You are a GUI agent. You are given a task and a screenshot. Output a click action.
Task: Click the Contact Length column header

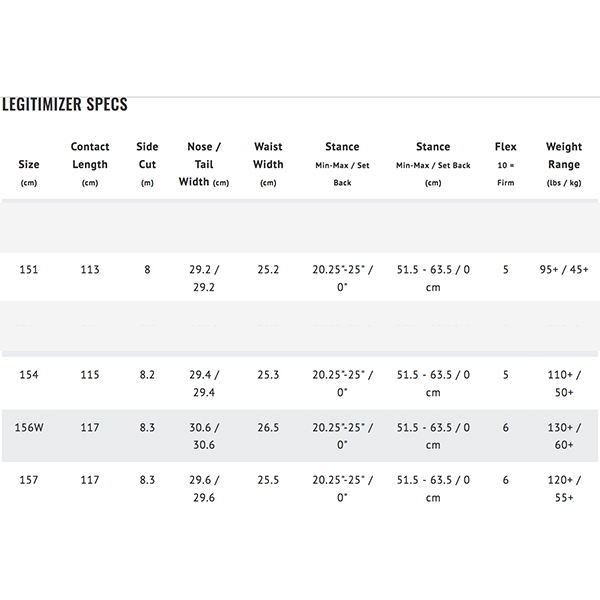[90, 164]
